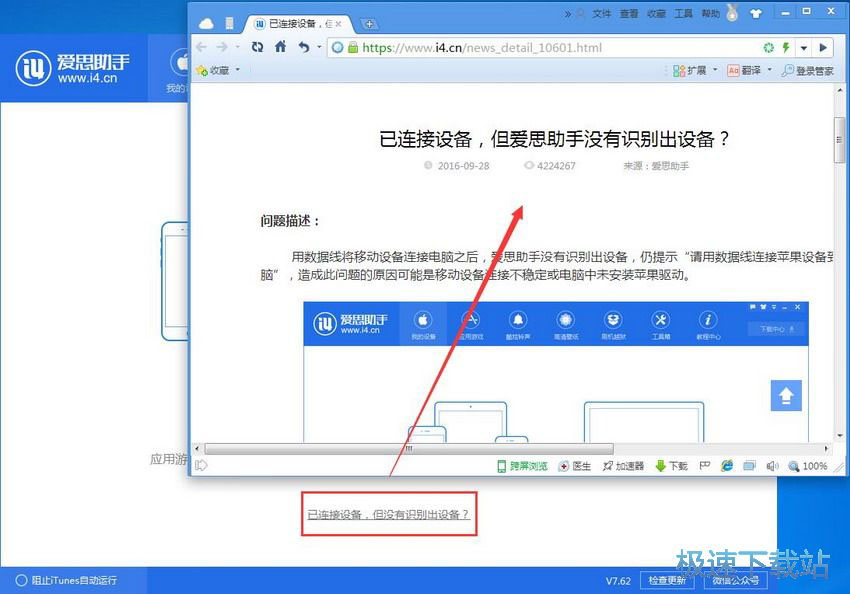The width and height of the screenshot is (850, 594).
Task: Click the 翻译 translate button
Action: [x=744, y=70]
